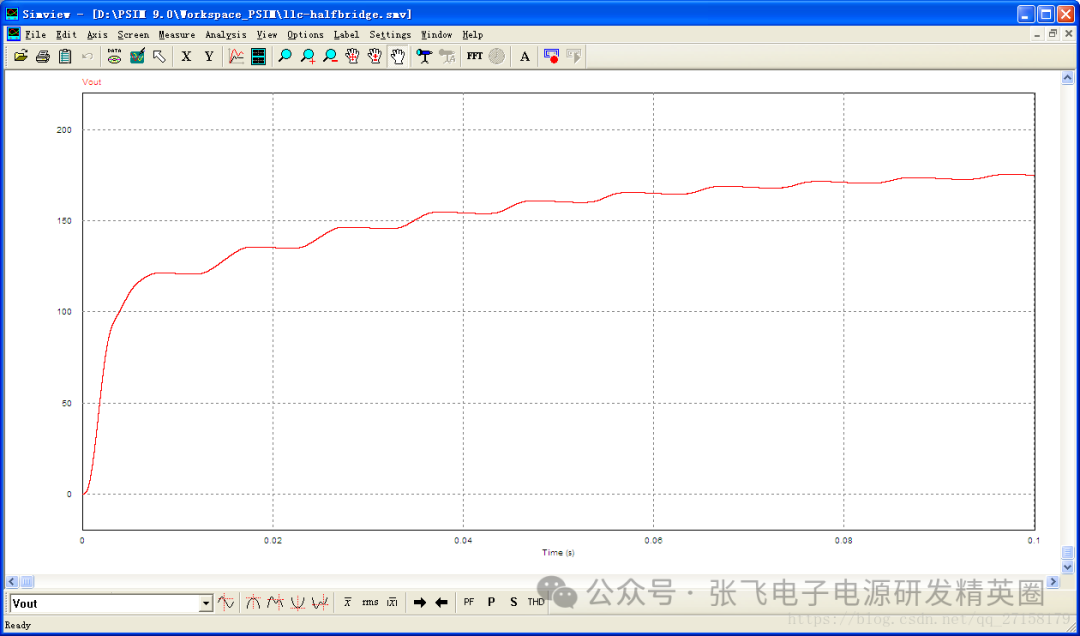1080x636 pixels.
Task: Click the add/delete curves icon
Action: [x=137, y=57]
